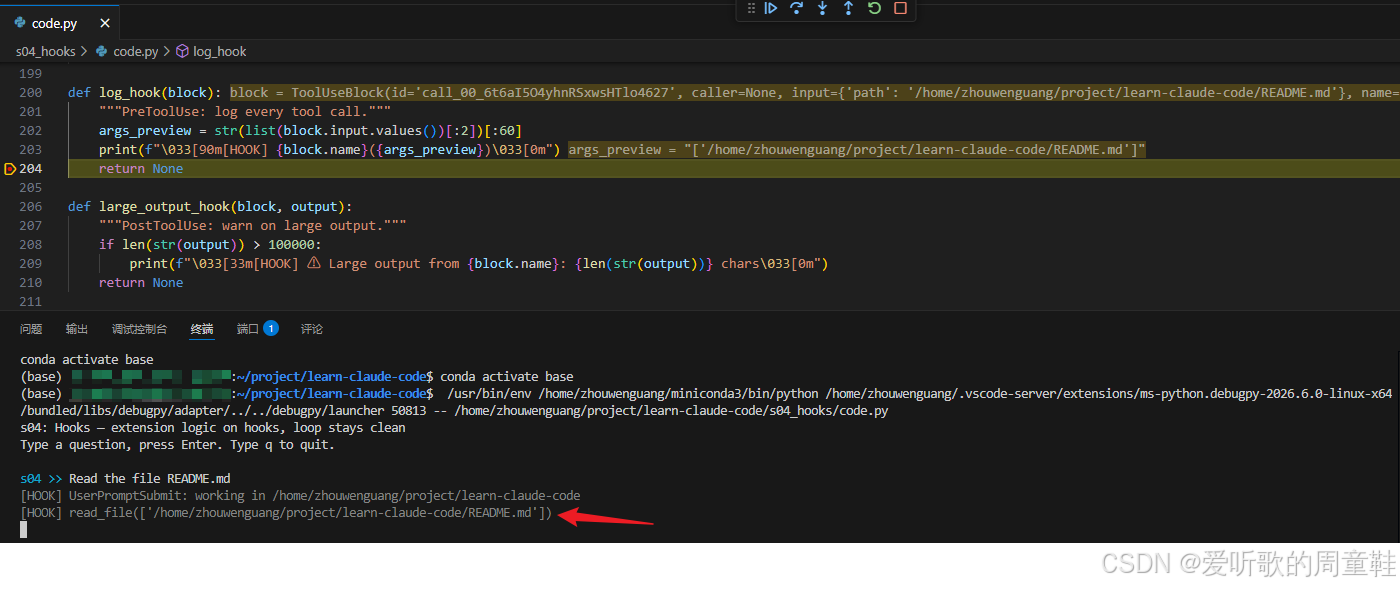Screen dimensions: 1400x589
Task: Click the PostToolUse docstring on line 207
Action: click(252, 226)
